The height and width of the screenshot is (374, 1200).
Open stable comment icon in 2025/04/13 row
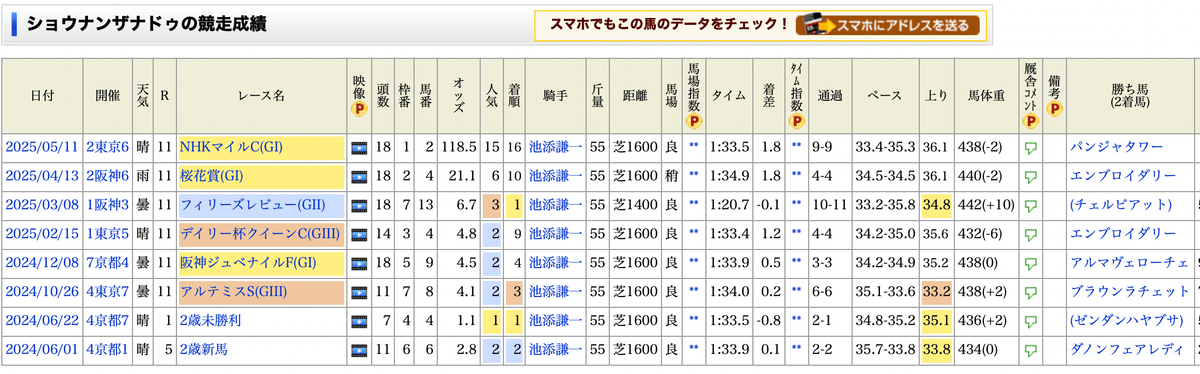(1031, 177)
